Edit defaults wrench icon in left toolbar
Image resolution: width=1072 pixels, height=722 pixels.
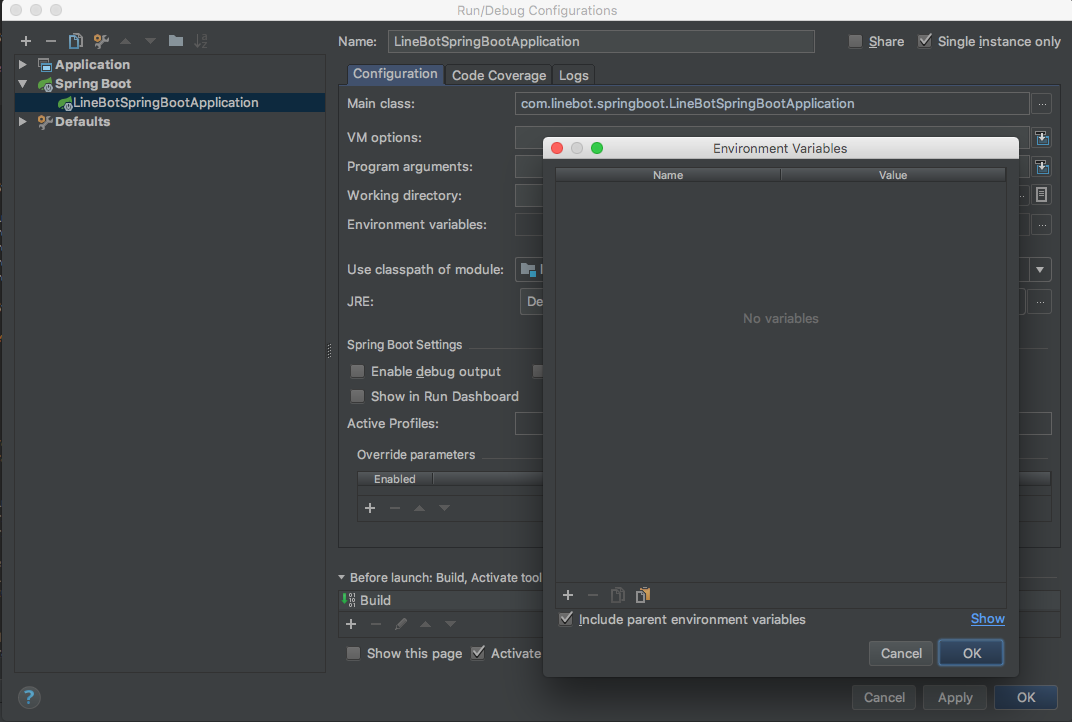click(x=101, y=41)
